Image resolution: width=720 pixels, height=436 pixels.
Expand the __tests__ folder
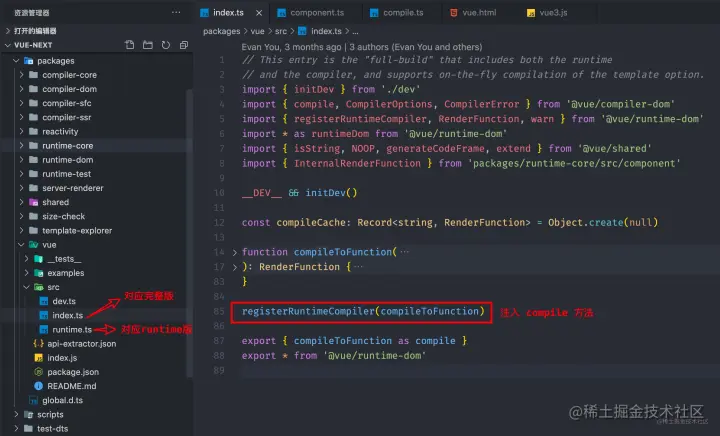[26, 259]
